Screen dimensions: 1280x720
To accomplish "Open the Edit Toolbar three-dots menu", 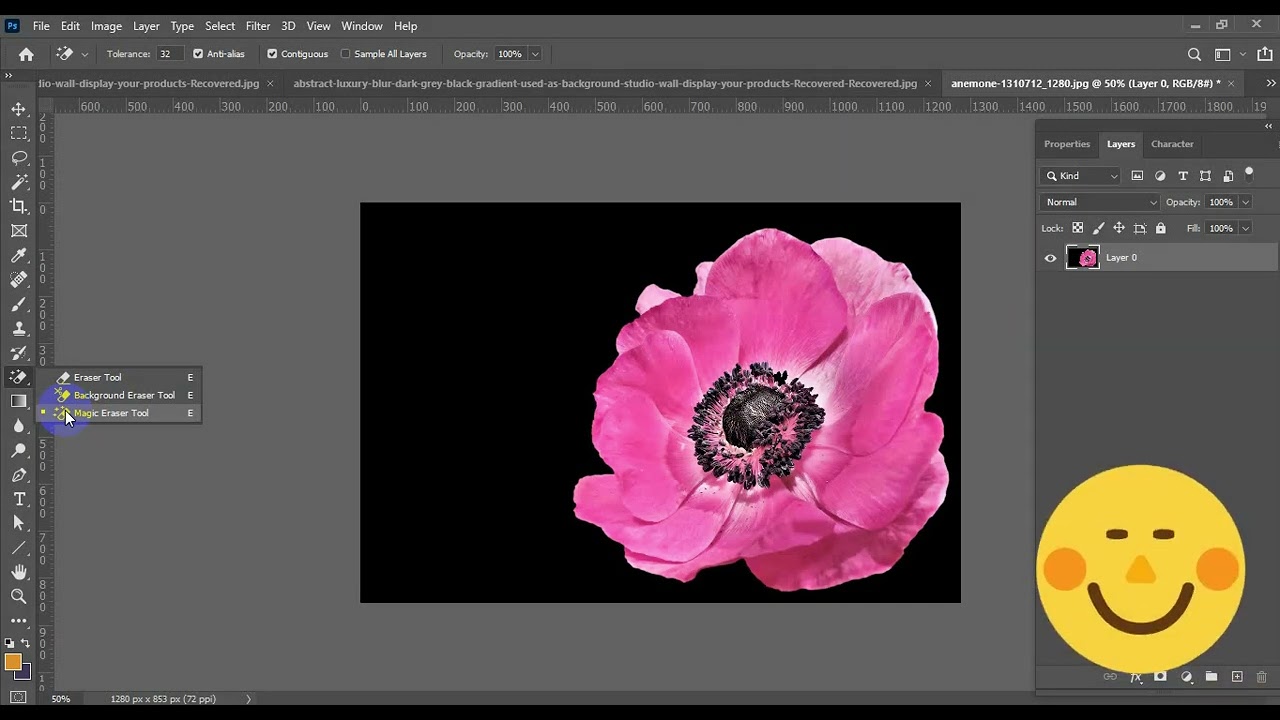I will pyautogui.click(x=19, y=621).
